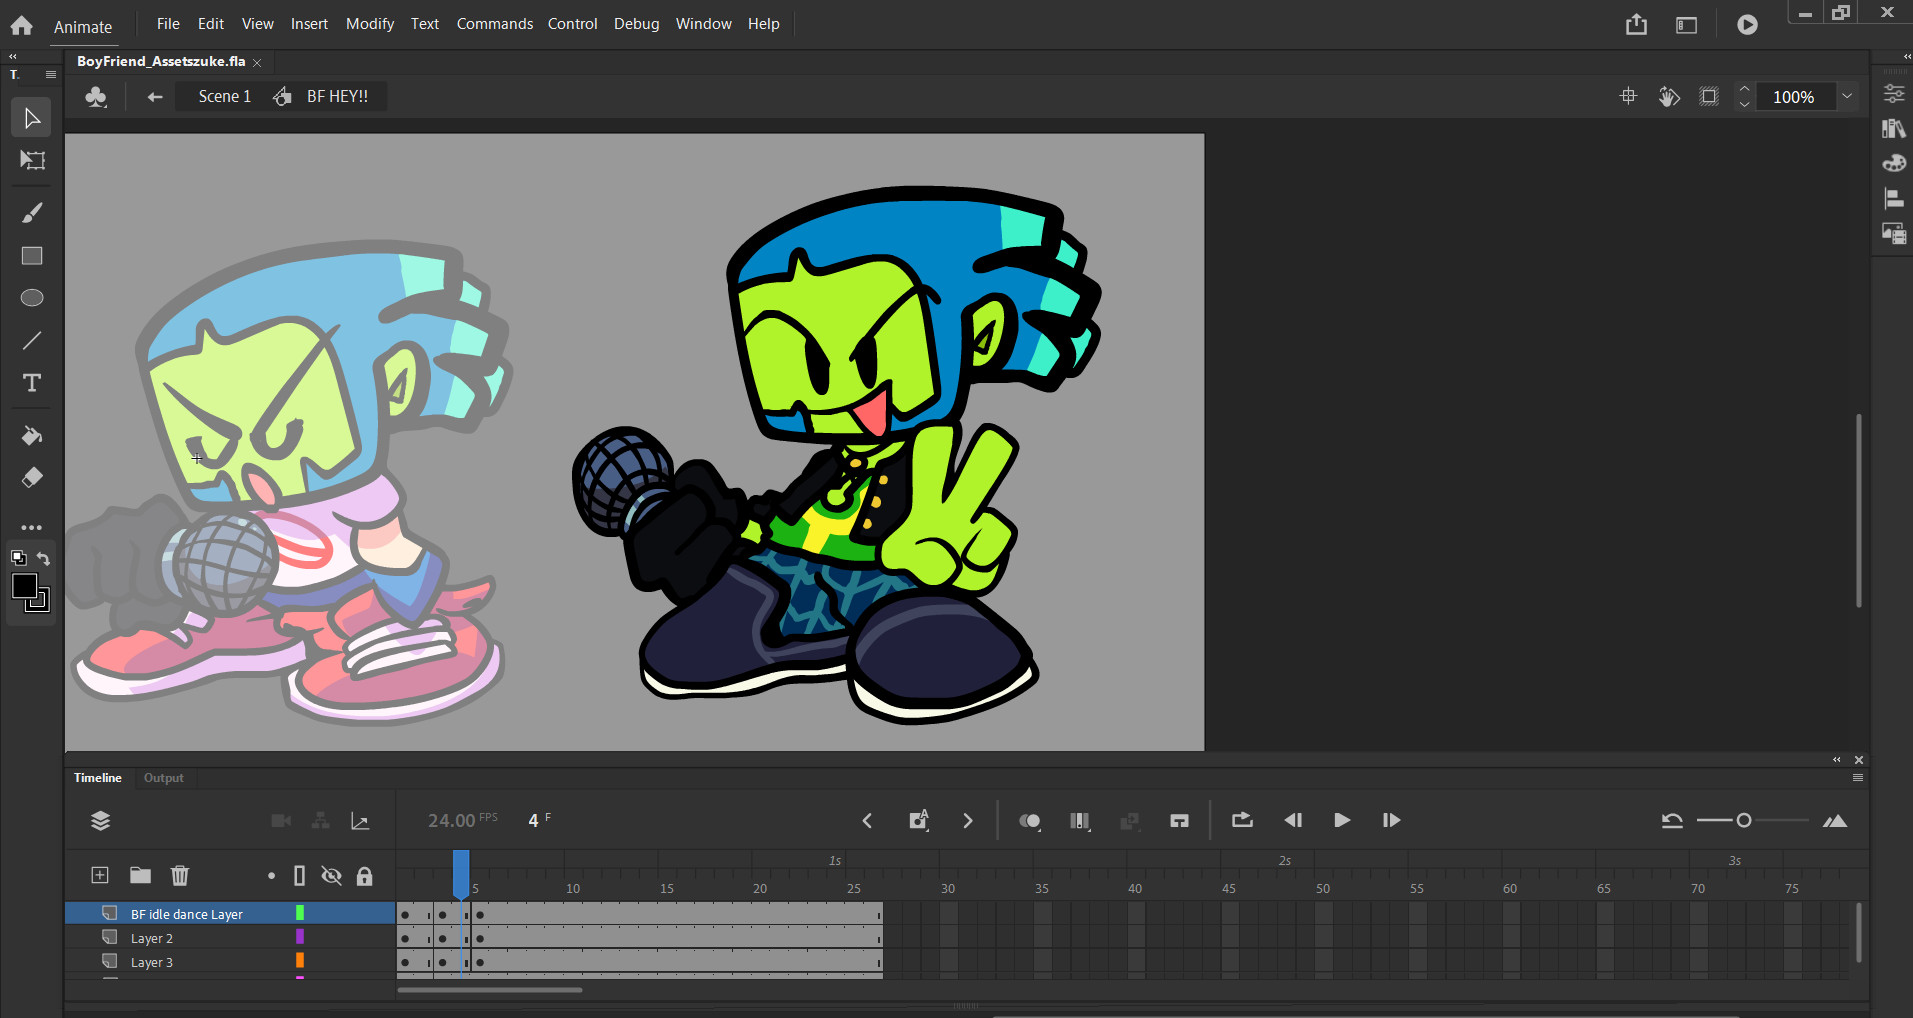Click the BF HEY!! symbol breadcrumb
Image resolution: width=1913 pixels, height=1018 pixels.
[x=337, y=96]
